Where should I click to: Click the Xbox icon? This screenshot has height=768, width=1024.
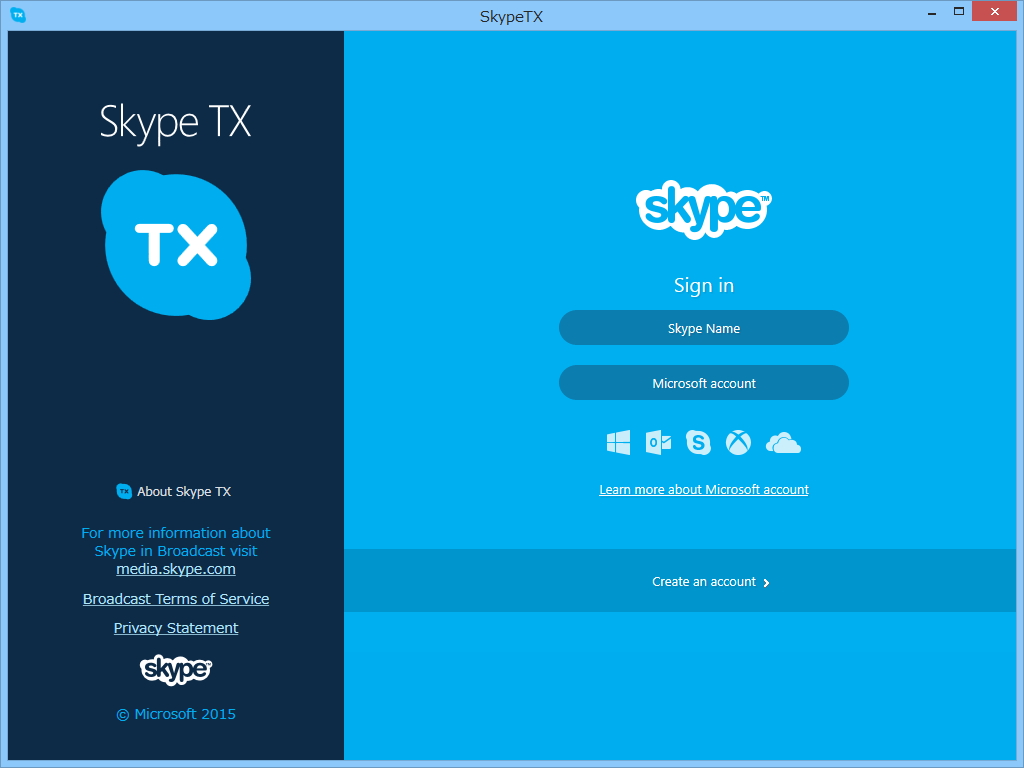[738, 442]
